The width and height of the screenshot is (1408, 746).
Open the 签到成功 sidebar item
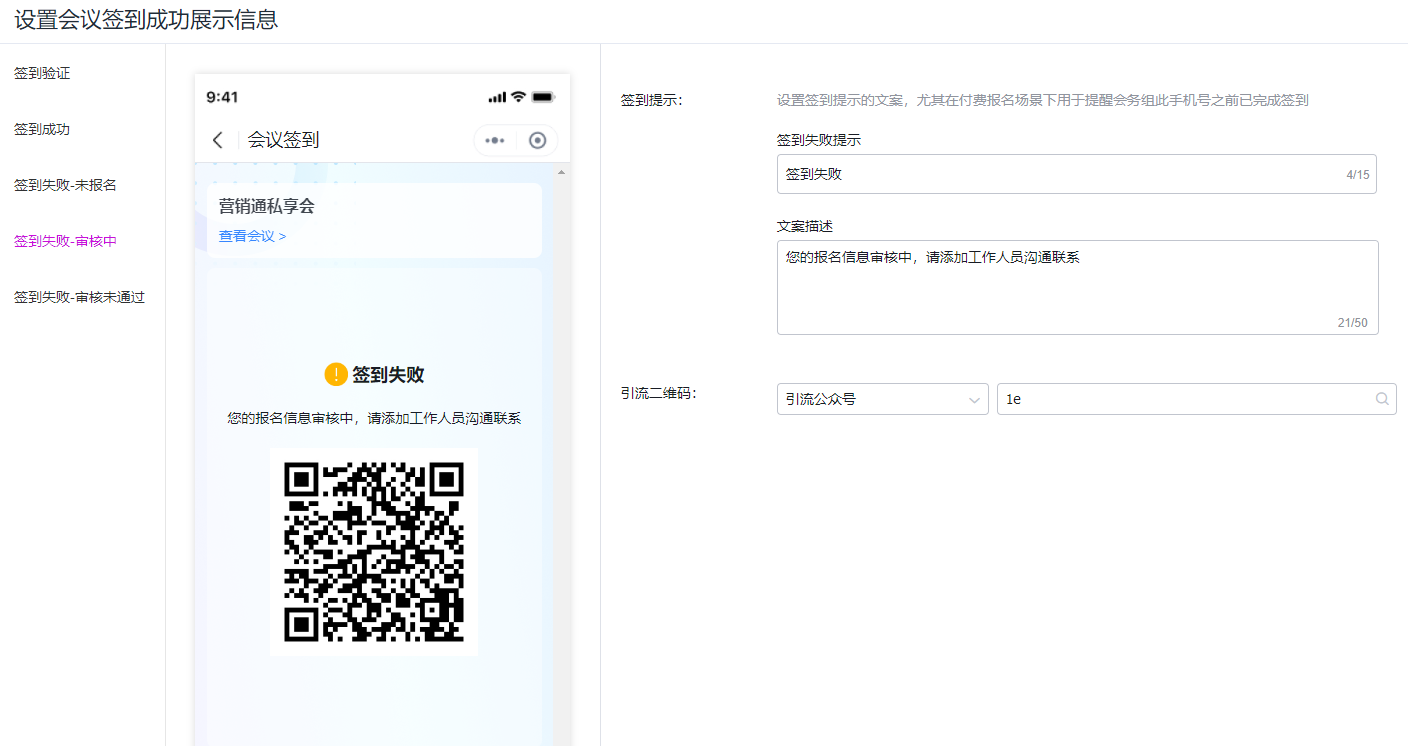[42, 129]
